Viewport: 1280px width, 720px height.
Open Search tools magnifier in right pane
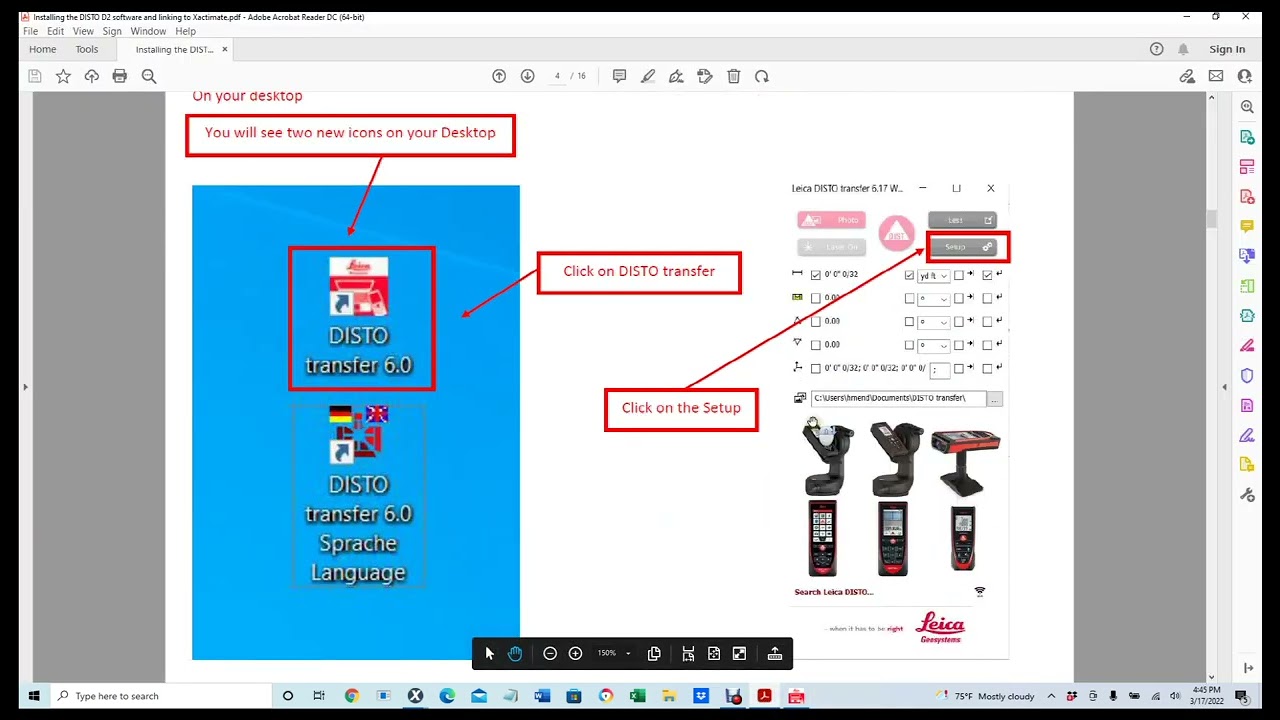pyautogui.click(x=1247, y=107)
